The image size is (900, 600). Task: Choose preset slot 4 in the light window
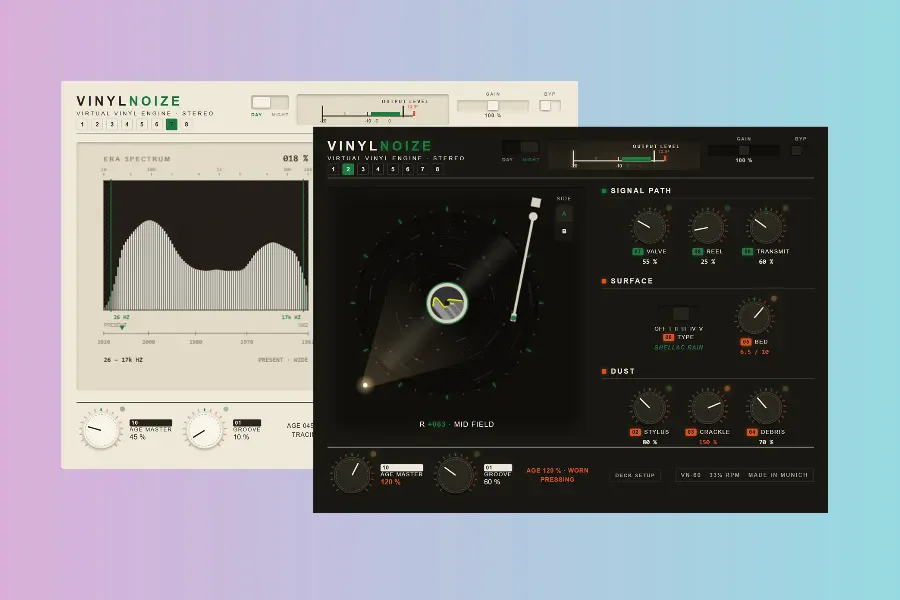[x=127, y=124]
